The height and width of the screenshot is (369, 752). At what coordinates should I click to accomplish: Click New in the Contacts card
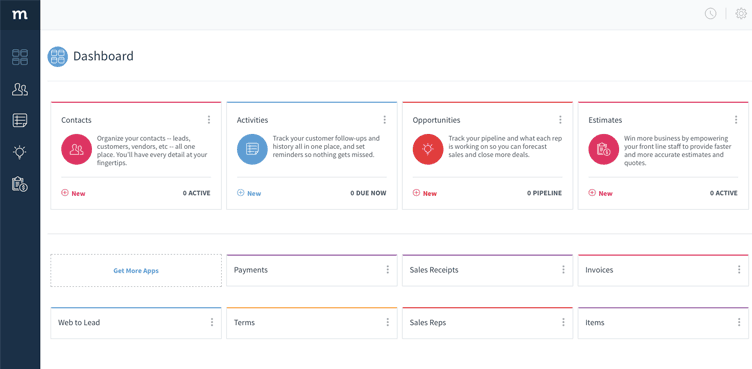73,193
